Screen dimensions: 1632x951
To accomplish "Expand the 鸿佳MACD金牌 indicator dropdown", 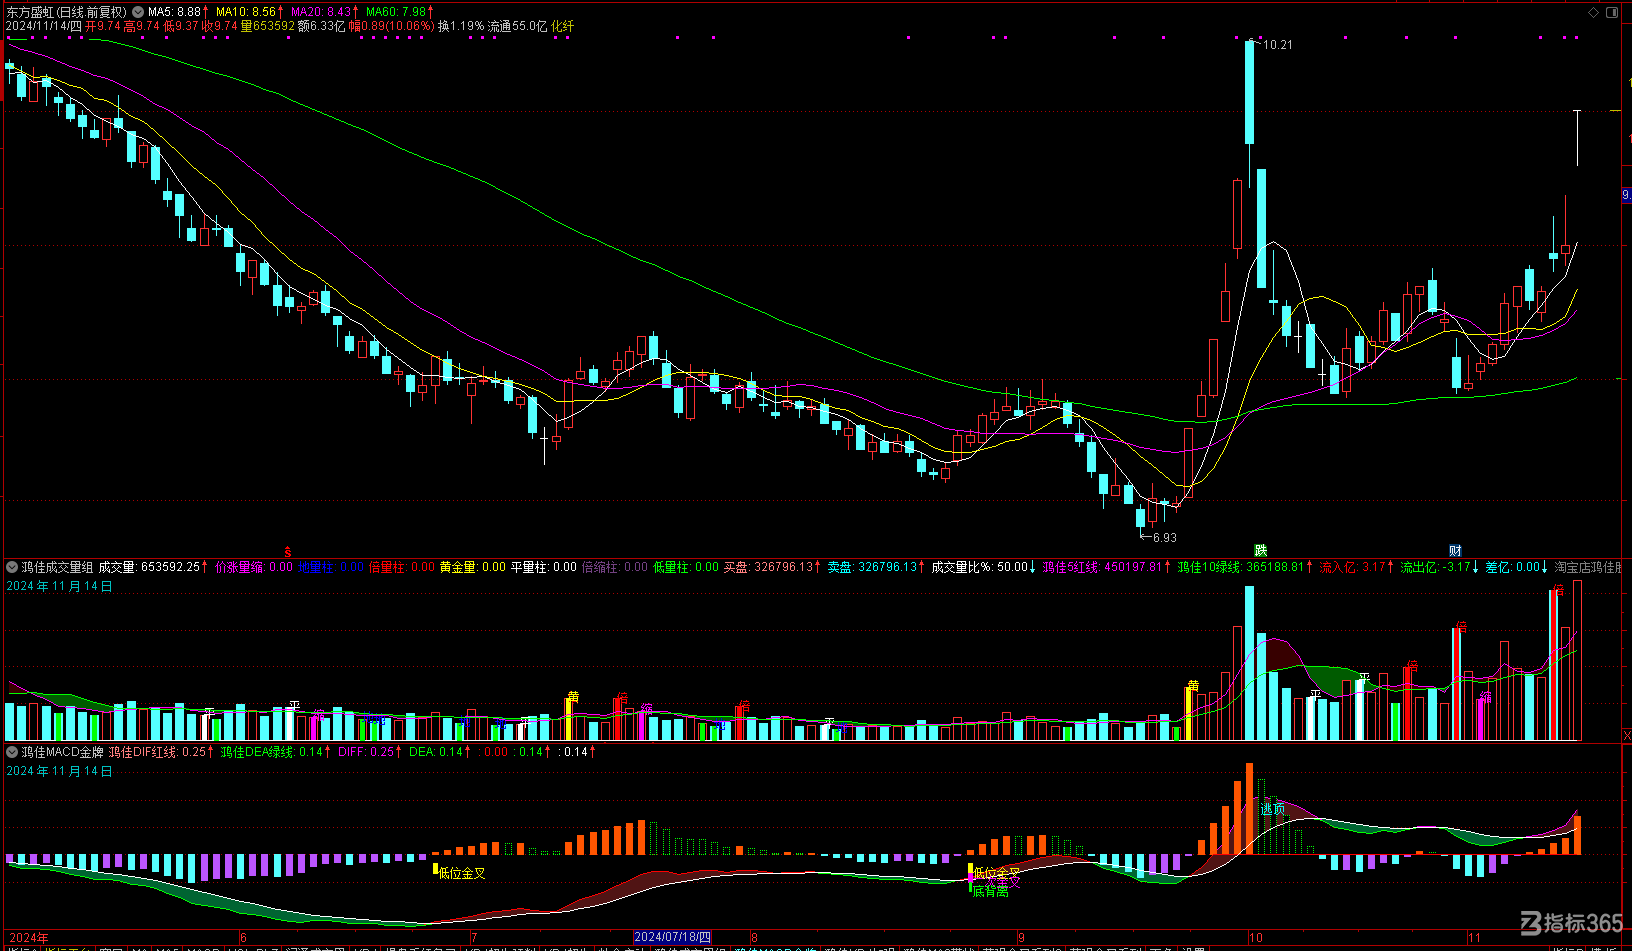I will [x=12, y=752].
